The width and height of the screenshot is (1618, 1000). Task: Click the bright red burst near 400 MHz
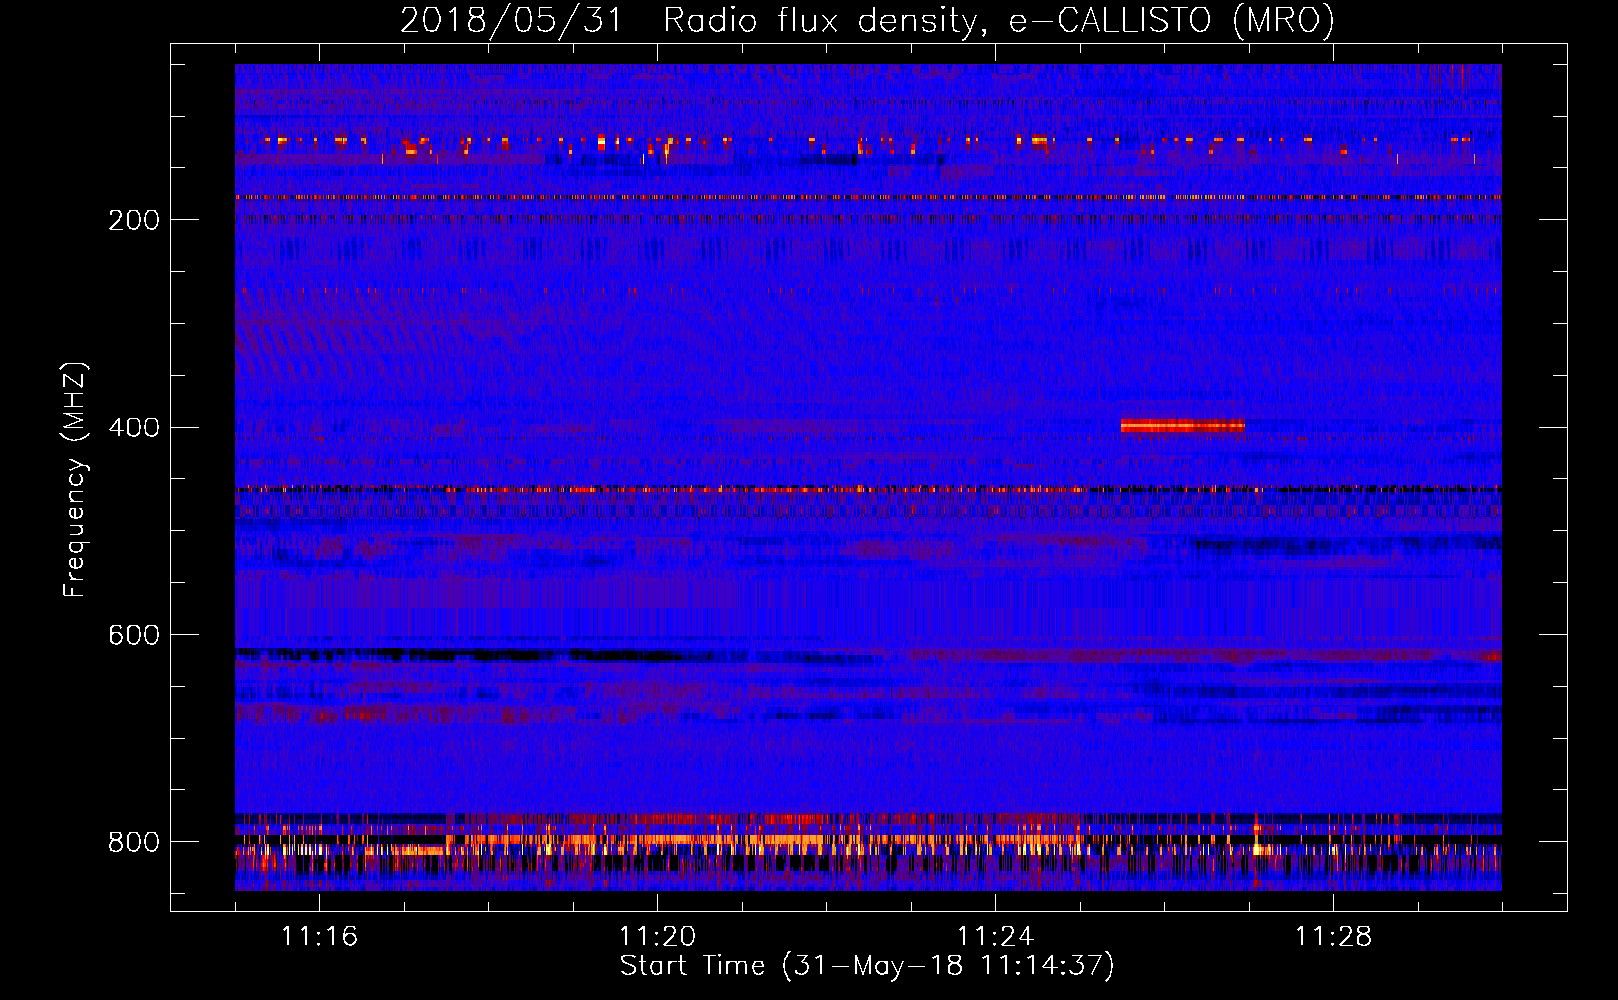(1183, 426)
